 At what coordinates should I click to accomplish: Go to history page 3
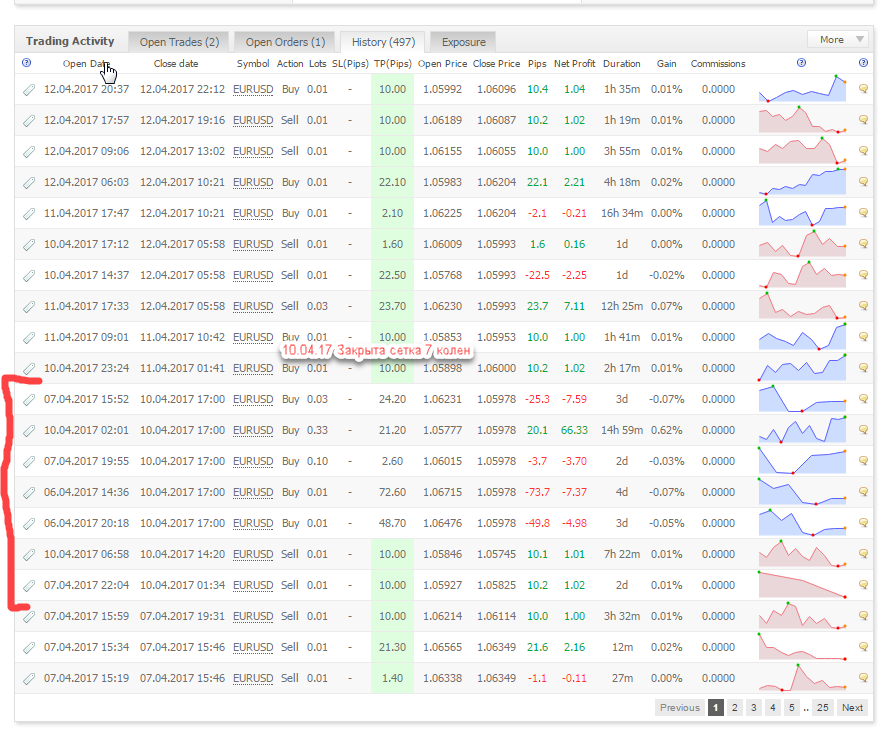point(754,707)
